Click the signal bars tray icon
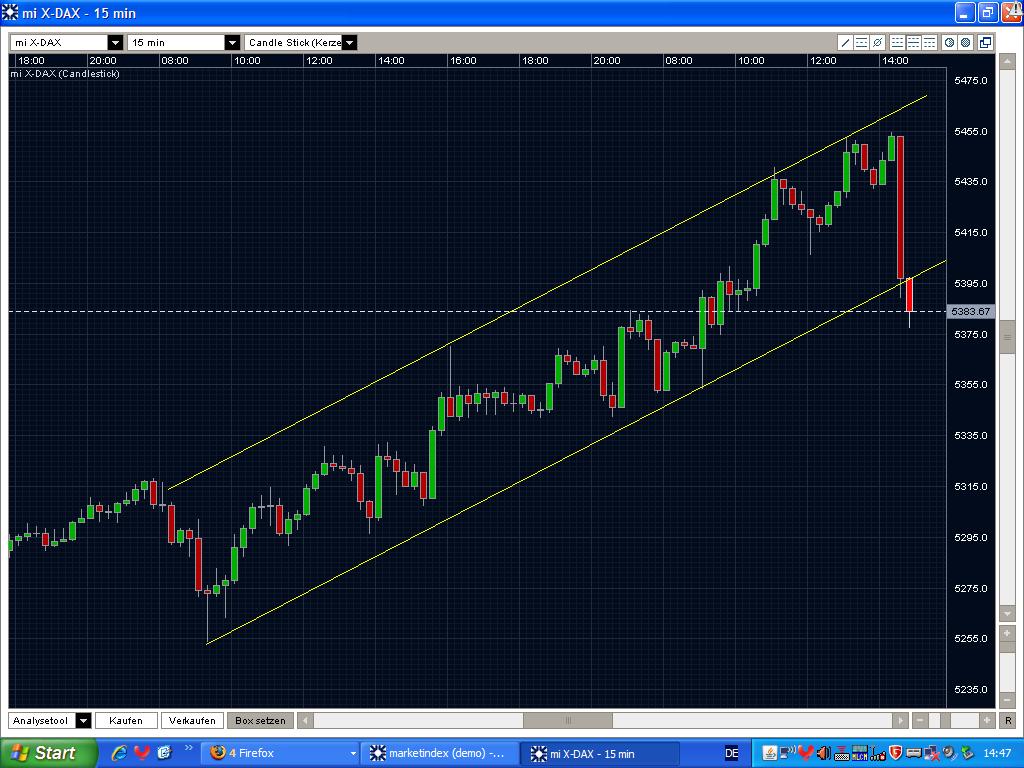The image size is (1024, 768). pyautogui.click(x=878, y=753)
